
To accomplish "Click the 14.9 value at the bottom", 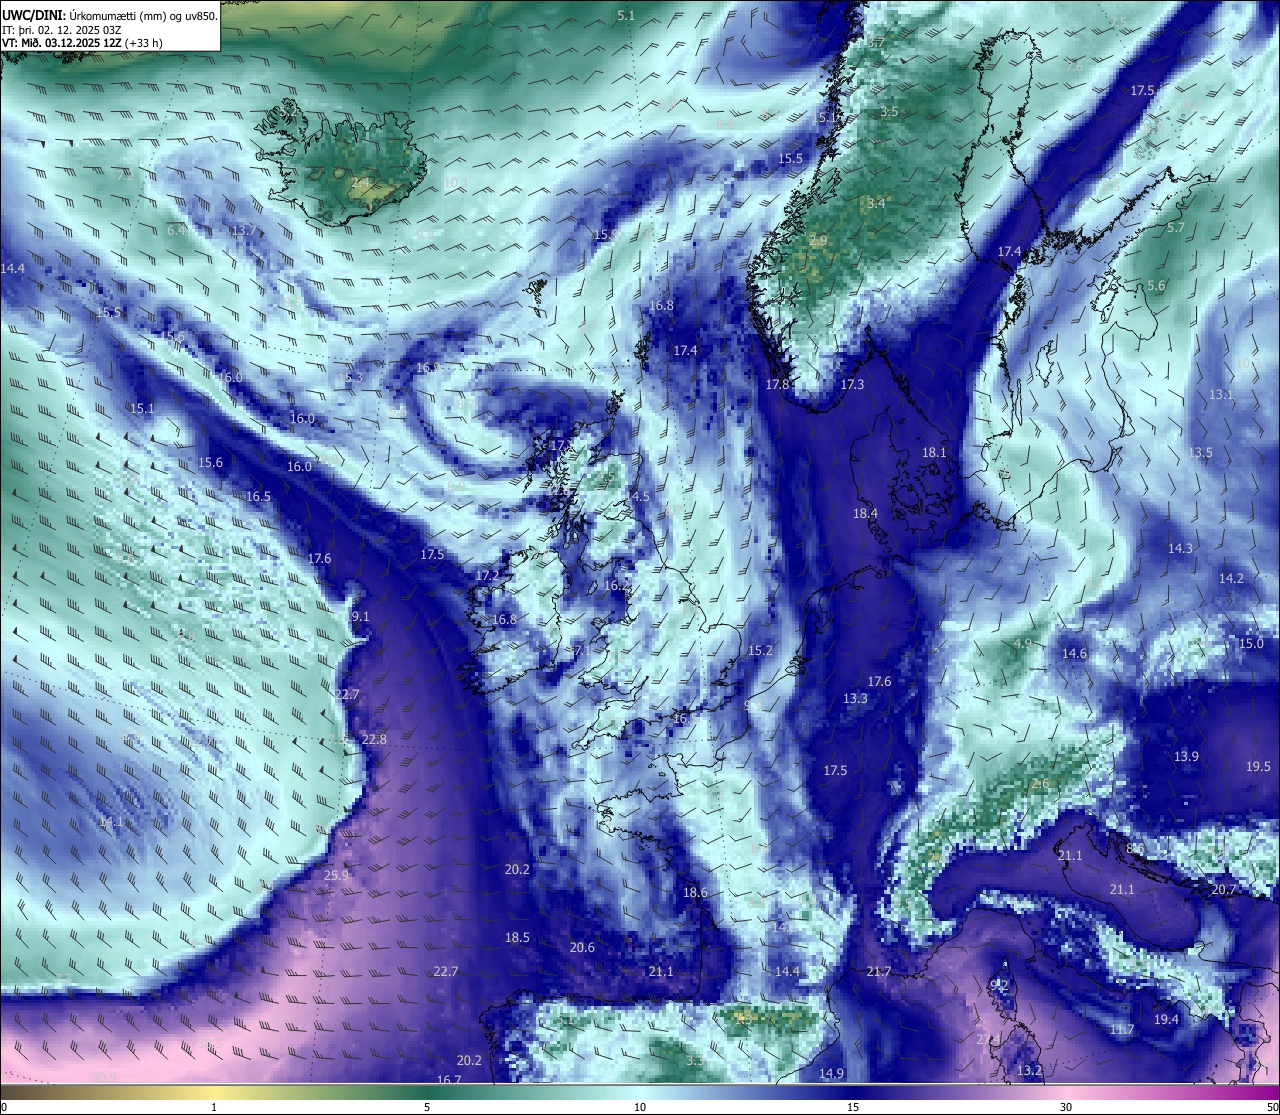I will (831, 1073).
